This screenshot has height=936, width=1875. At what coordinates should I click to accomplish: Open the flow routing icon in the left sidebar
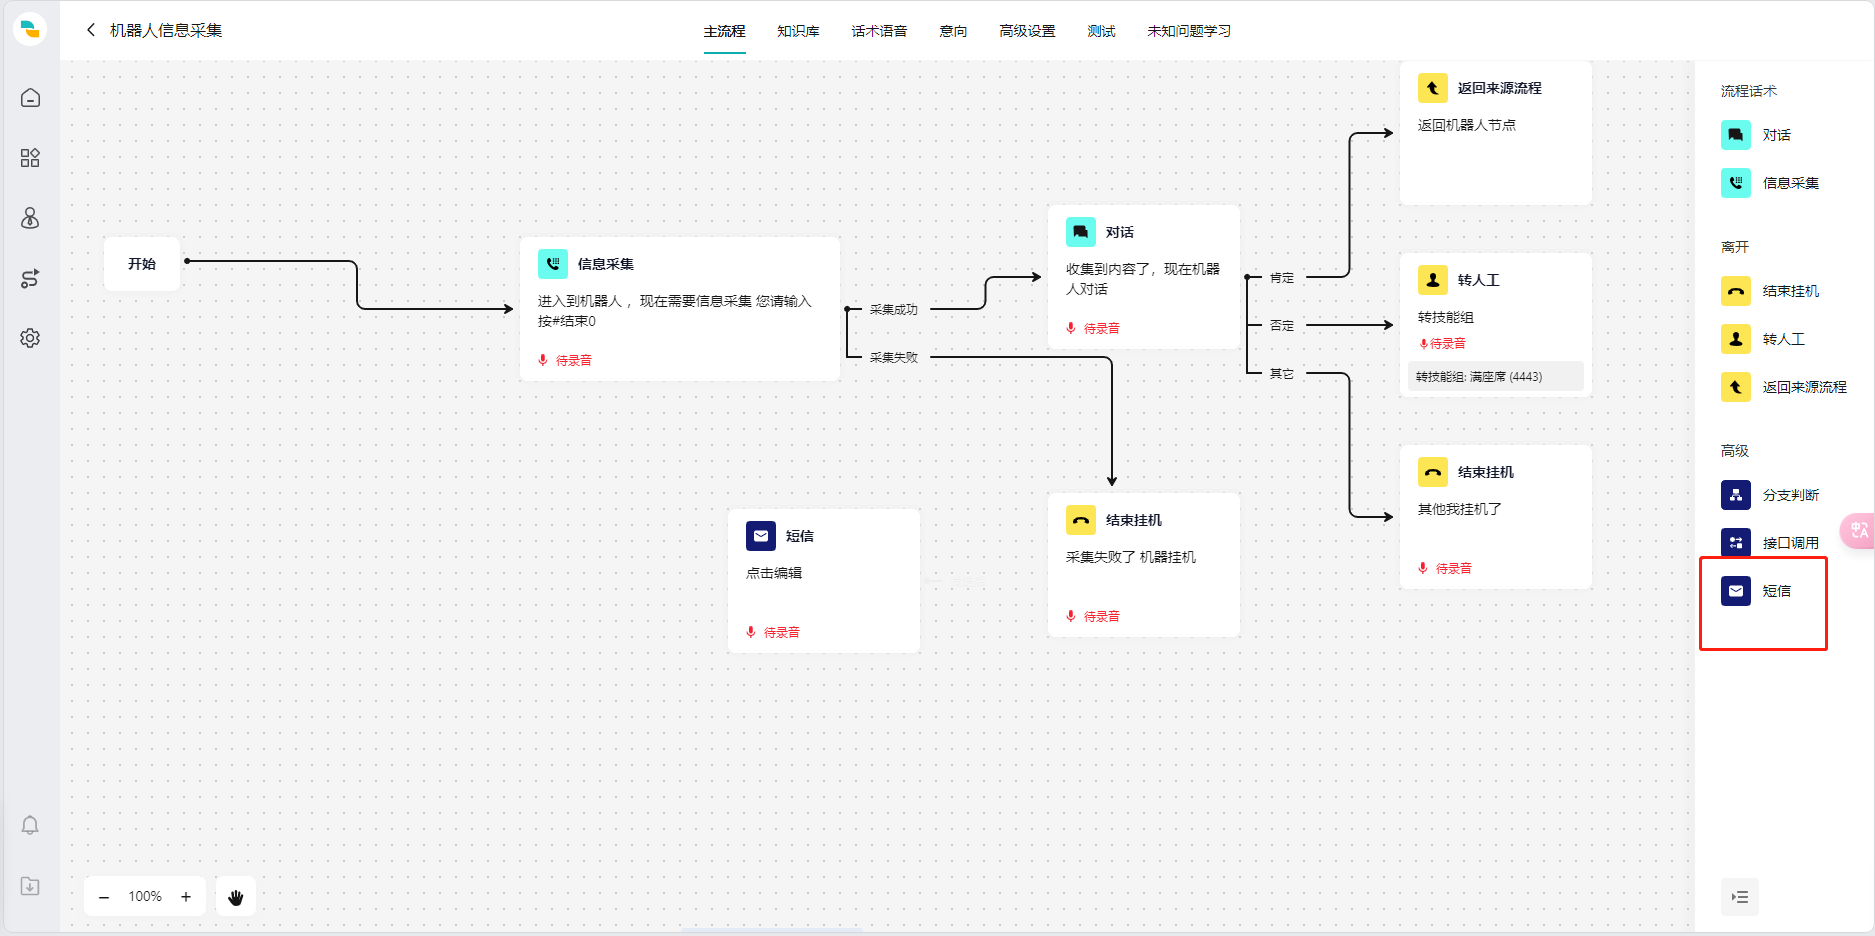tap(30, 278)
